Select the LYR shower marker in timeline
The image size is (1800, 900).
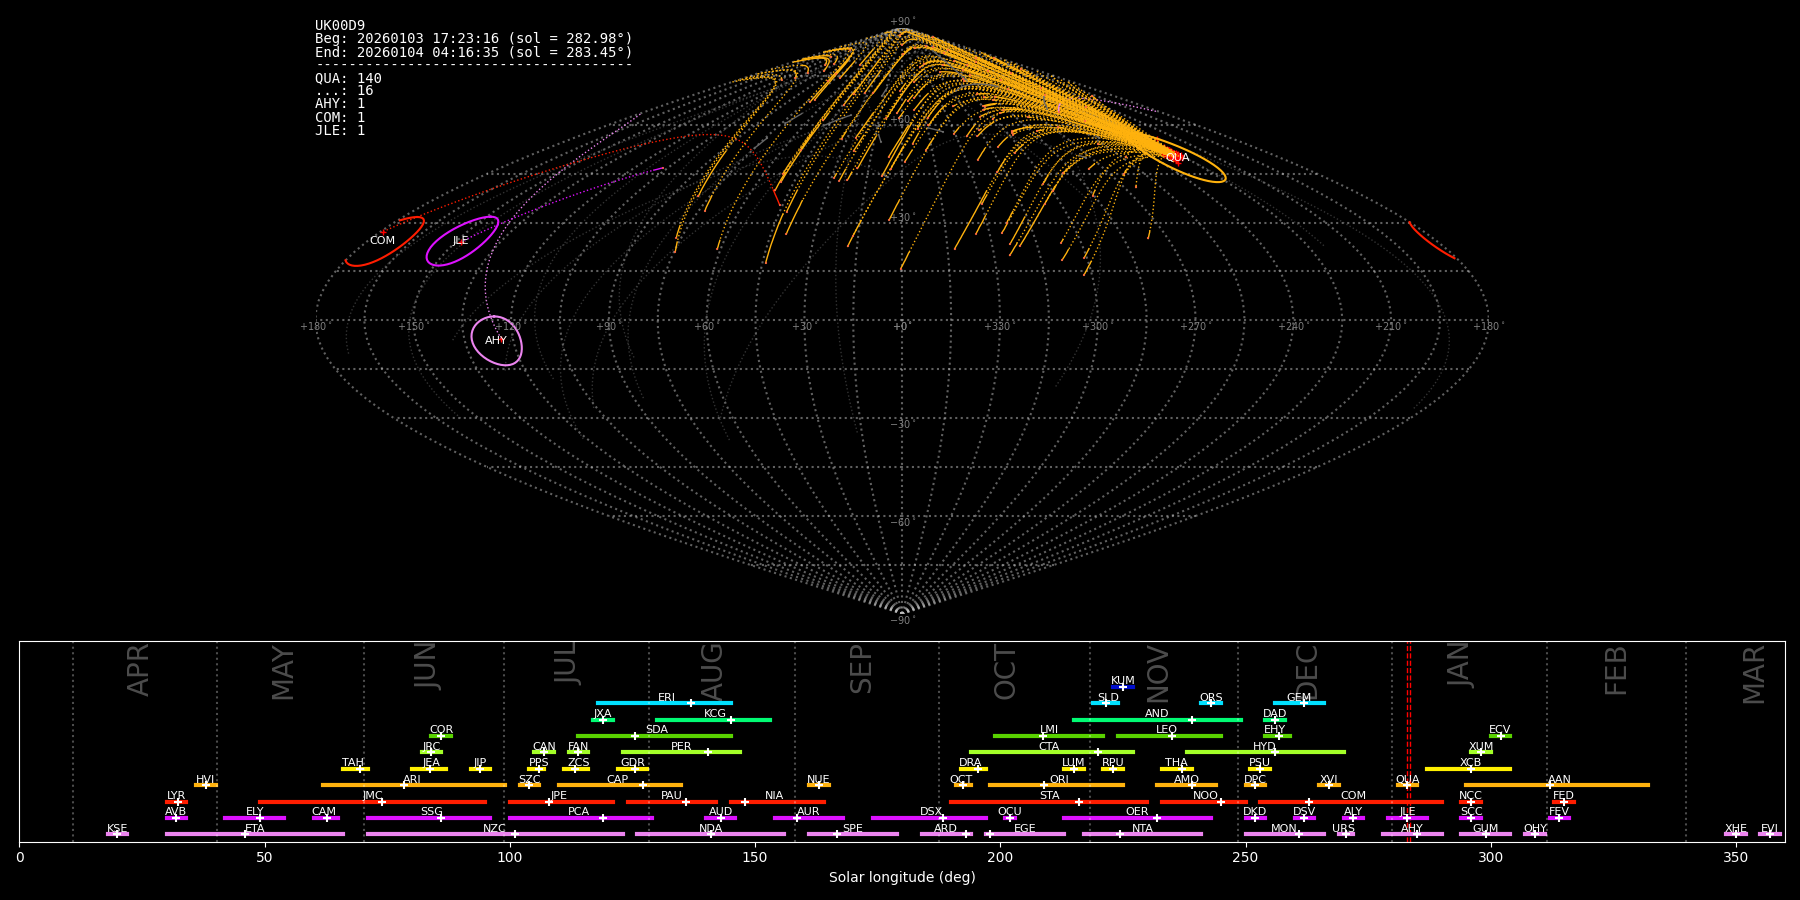(x=177, y=802)
